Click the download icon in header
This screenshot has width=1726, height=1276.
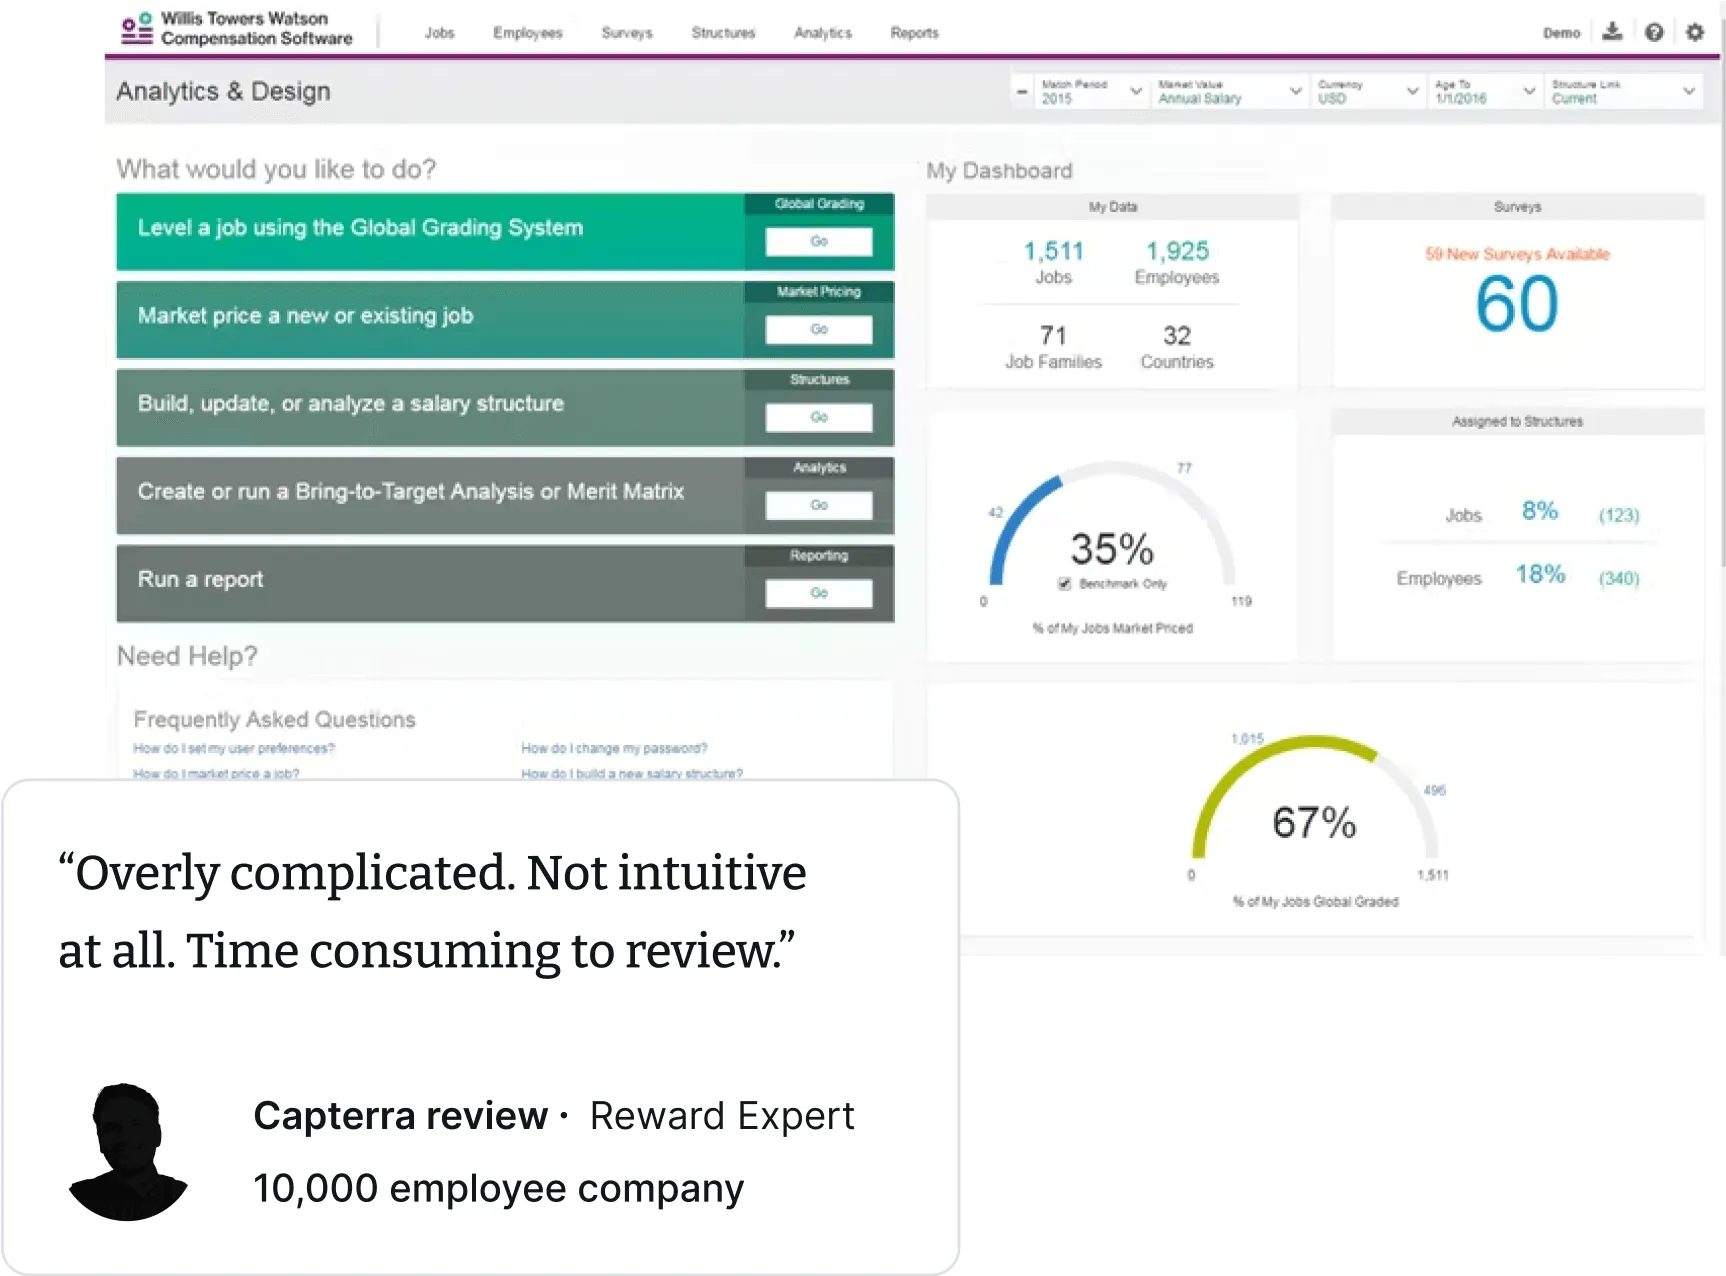tap(1612, 32)
